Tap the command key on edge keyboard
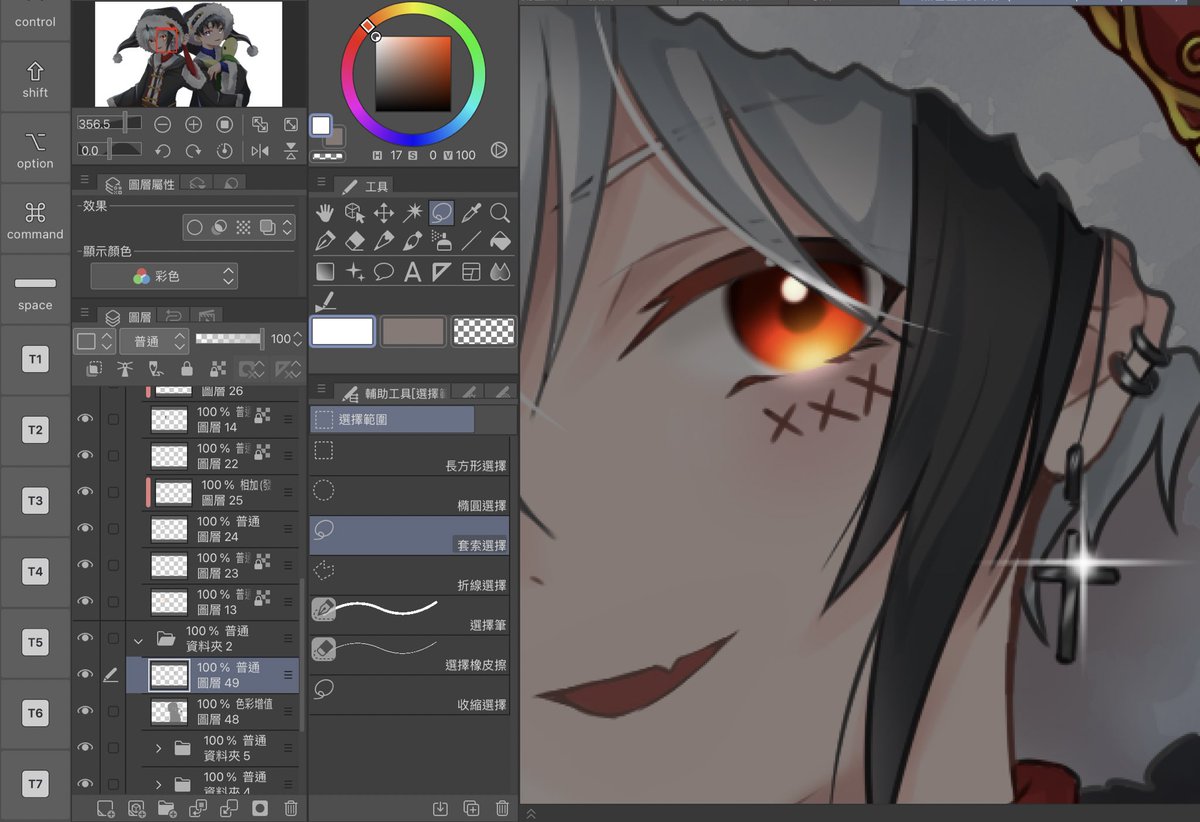Screen dimensions: 1200x822 [x=35, y=218]
